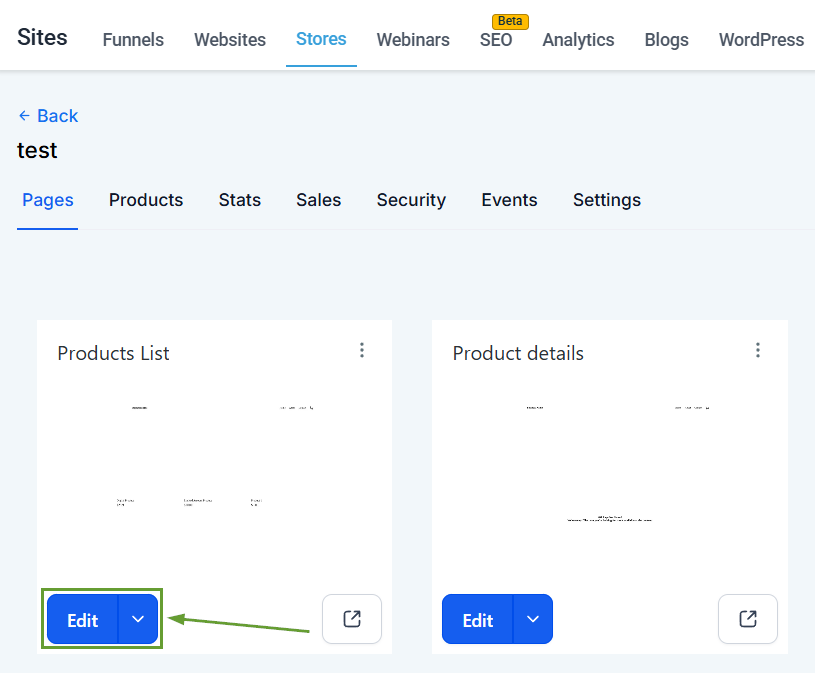
Task: Select the Sales tab
Action: coord(318,200)
